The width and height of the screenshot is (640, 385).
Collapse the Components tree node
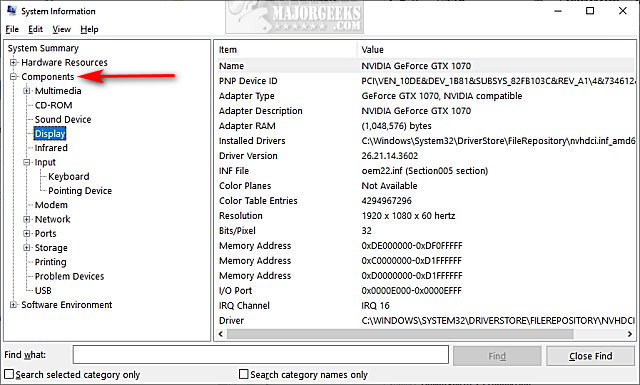(x=13, y=77)
